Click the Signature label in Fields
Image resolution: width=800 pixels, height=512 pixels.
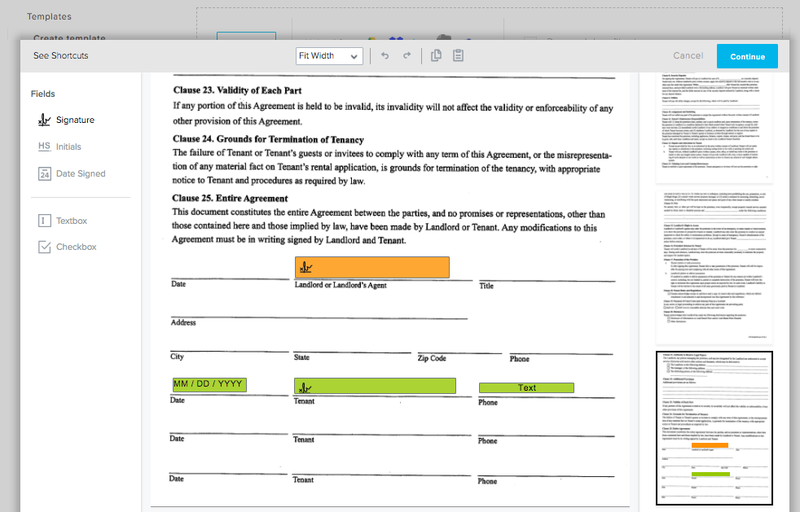pyautogui.click(x=75, y=120)
